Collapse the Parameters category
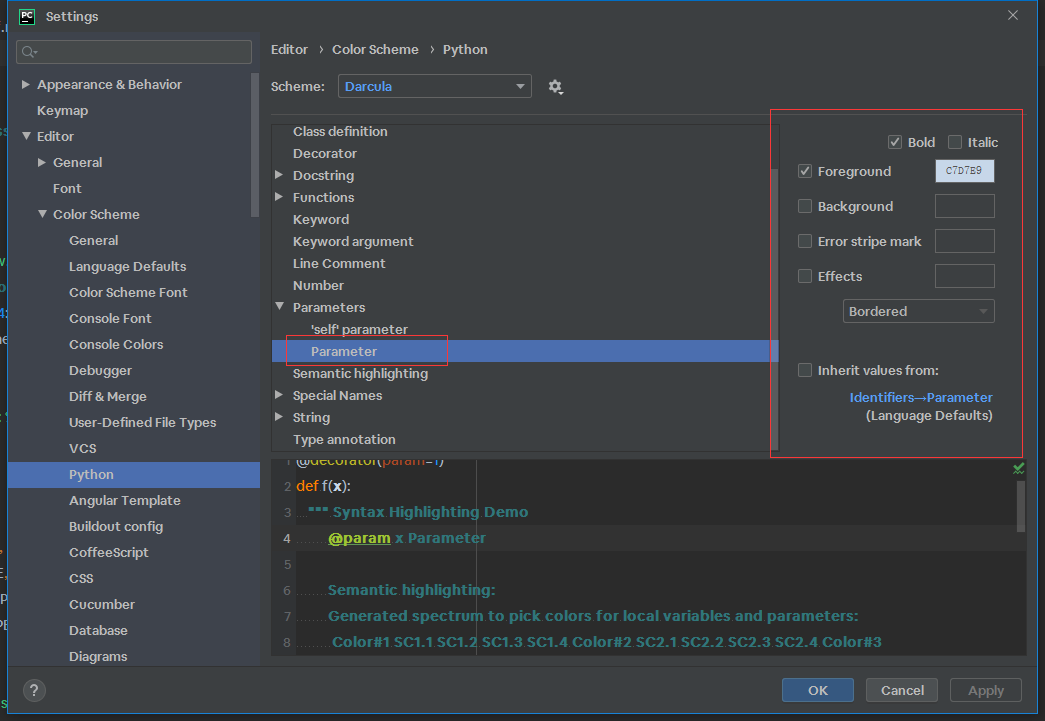The image size is (1045, 721). click(279, 307)
